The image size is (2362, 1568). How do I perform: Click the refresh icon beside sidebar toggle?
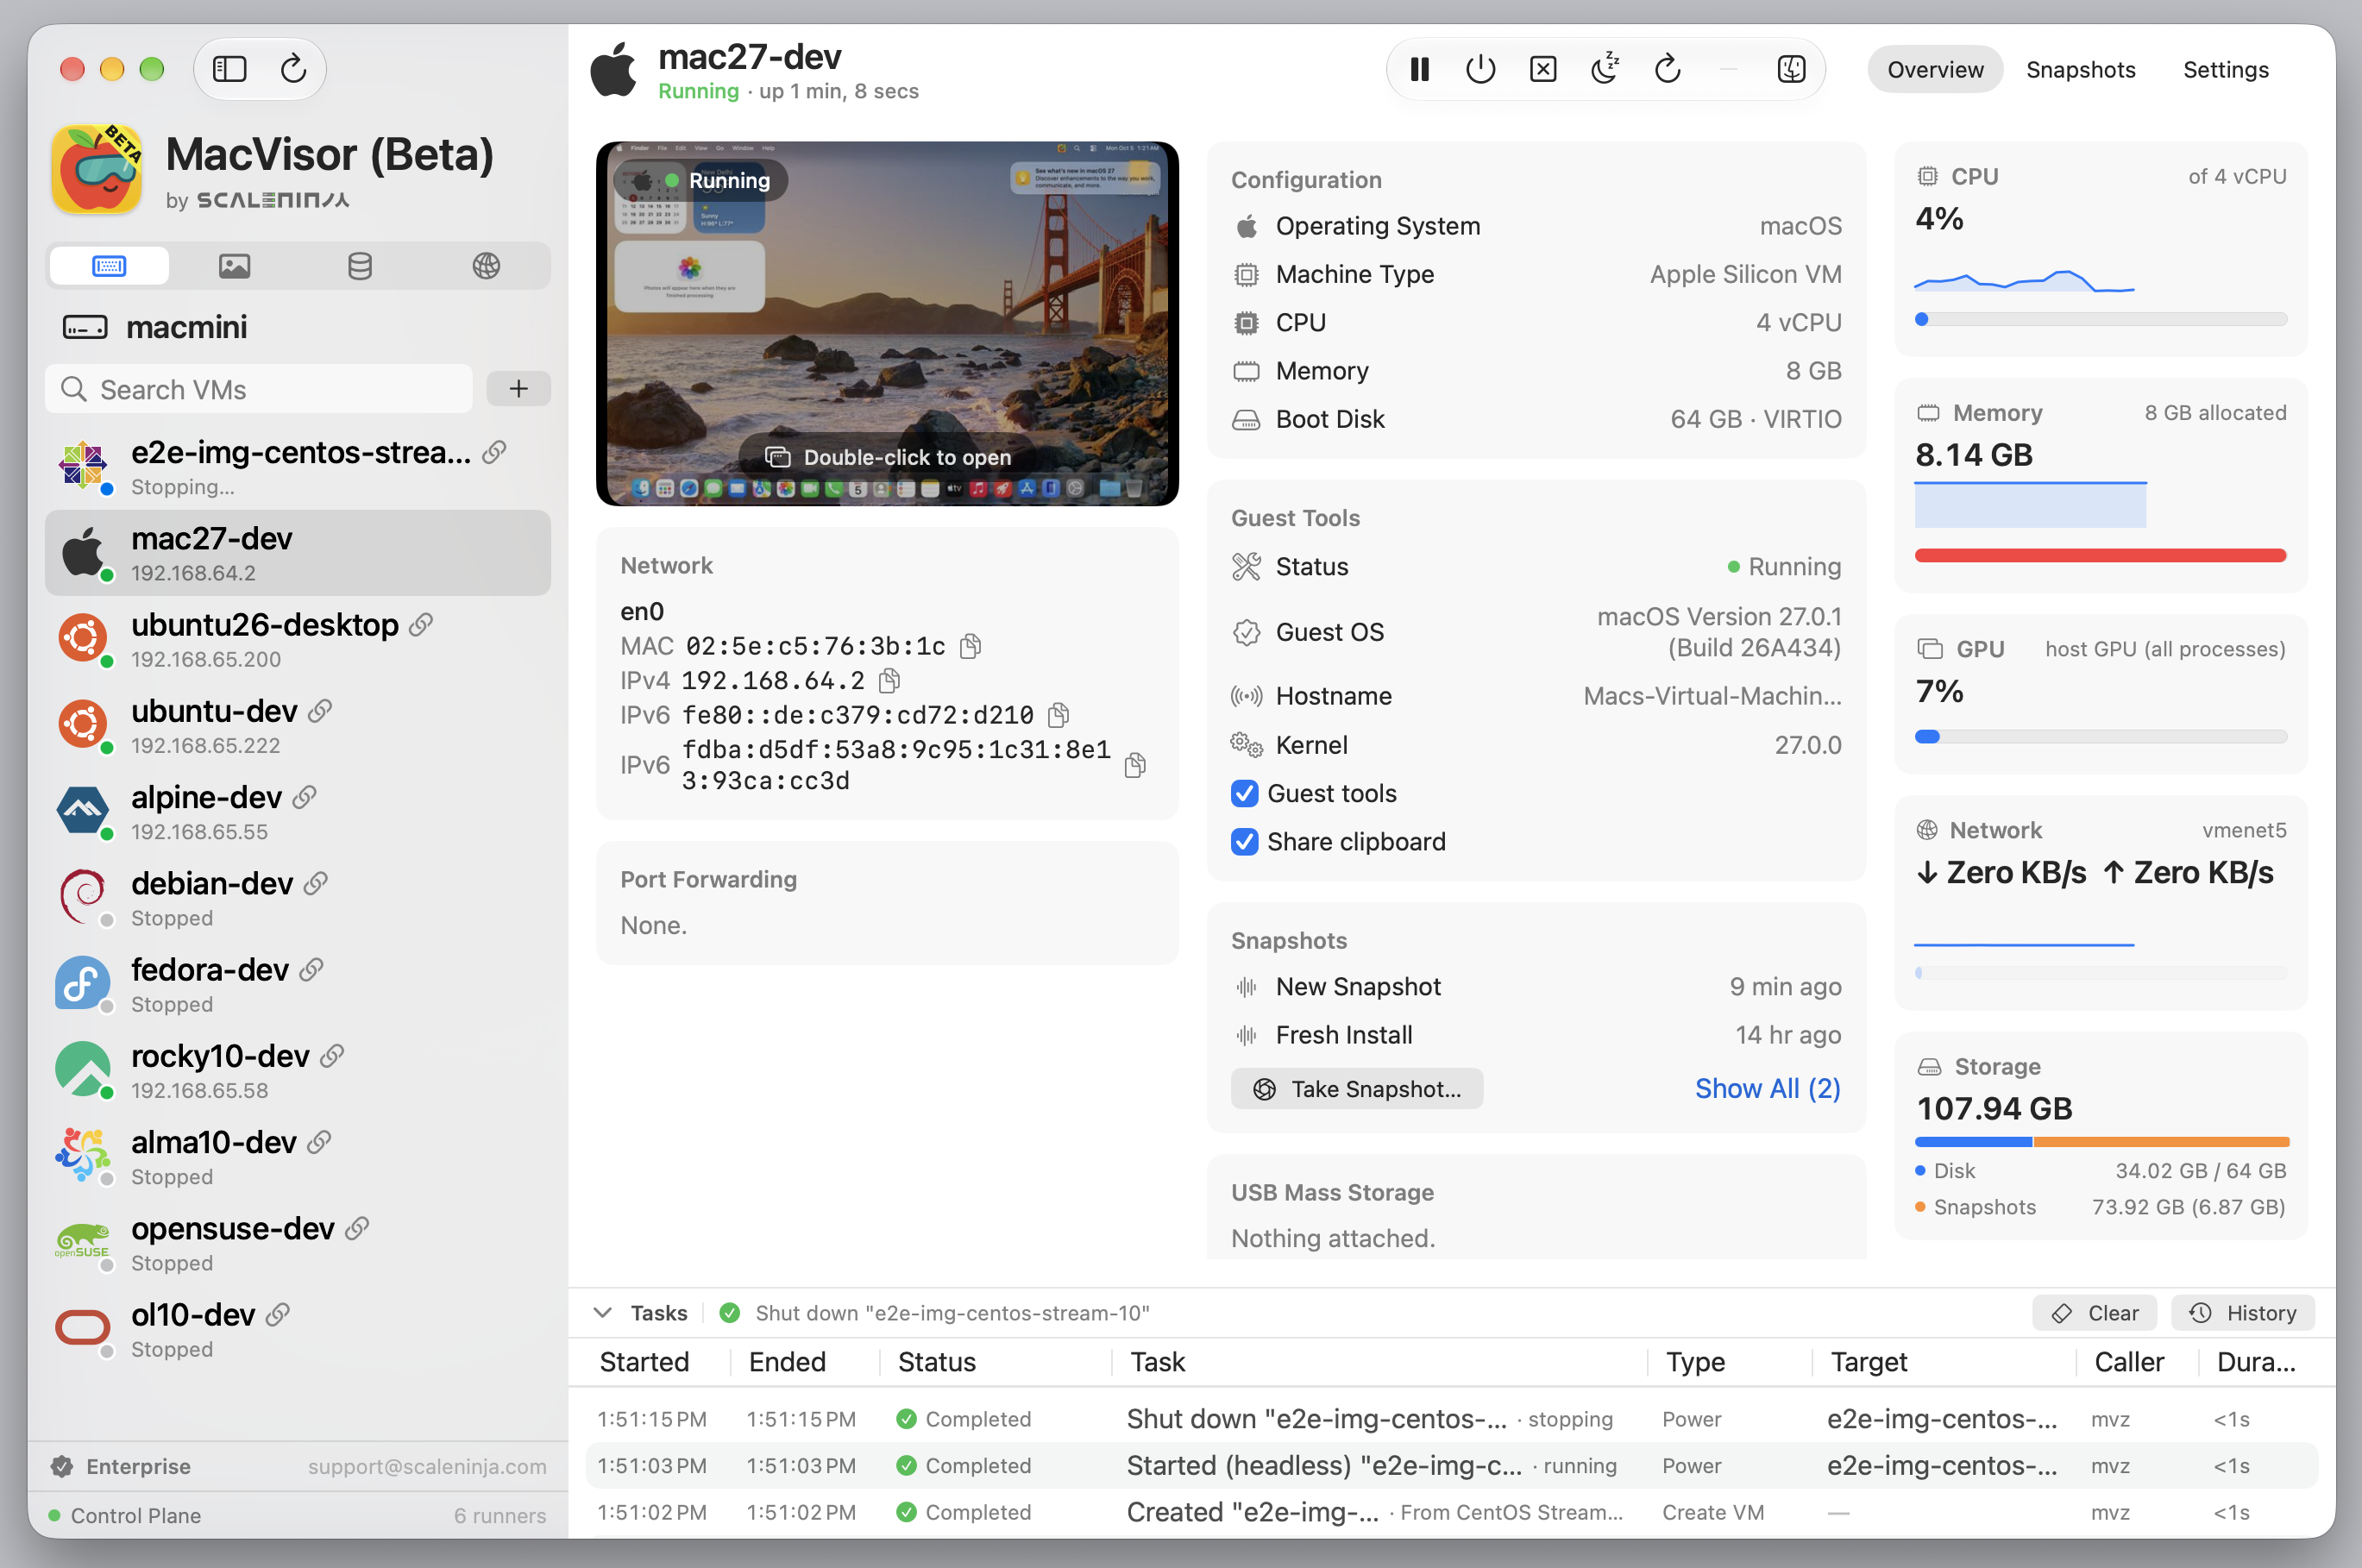coord(293,69)
